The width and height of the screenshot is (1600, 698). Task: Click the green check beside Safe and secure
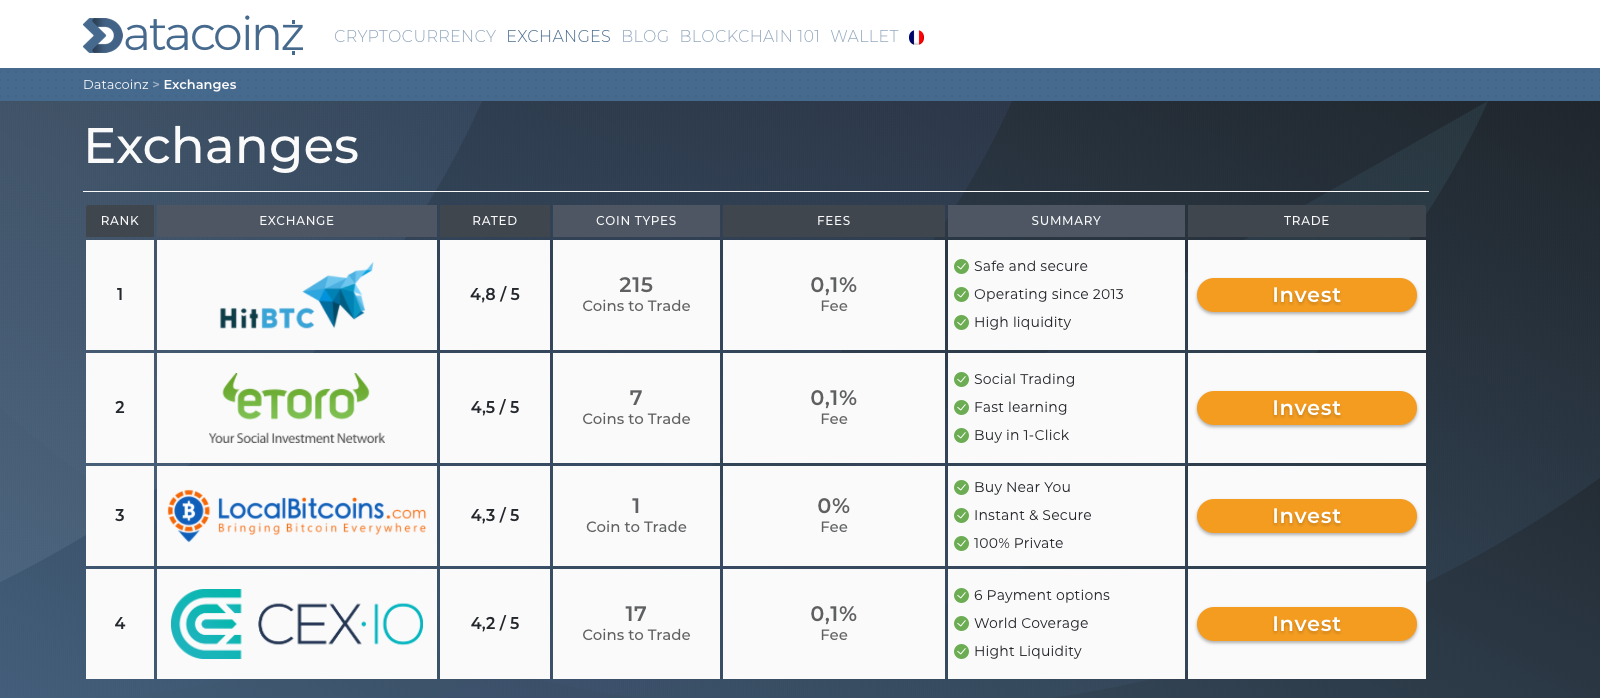coord(961,266)
